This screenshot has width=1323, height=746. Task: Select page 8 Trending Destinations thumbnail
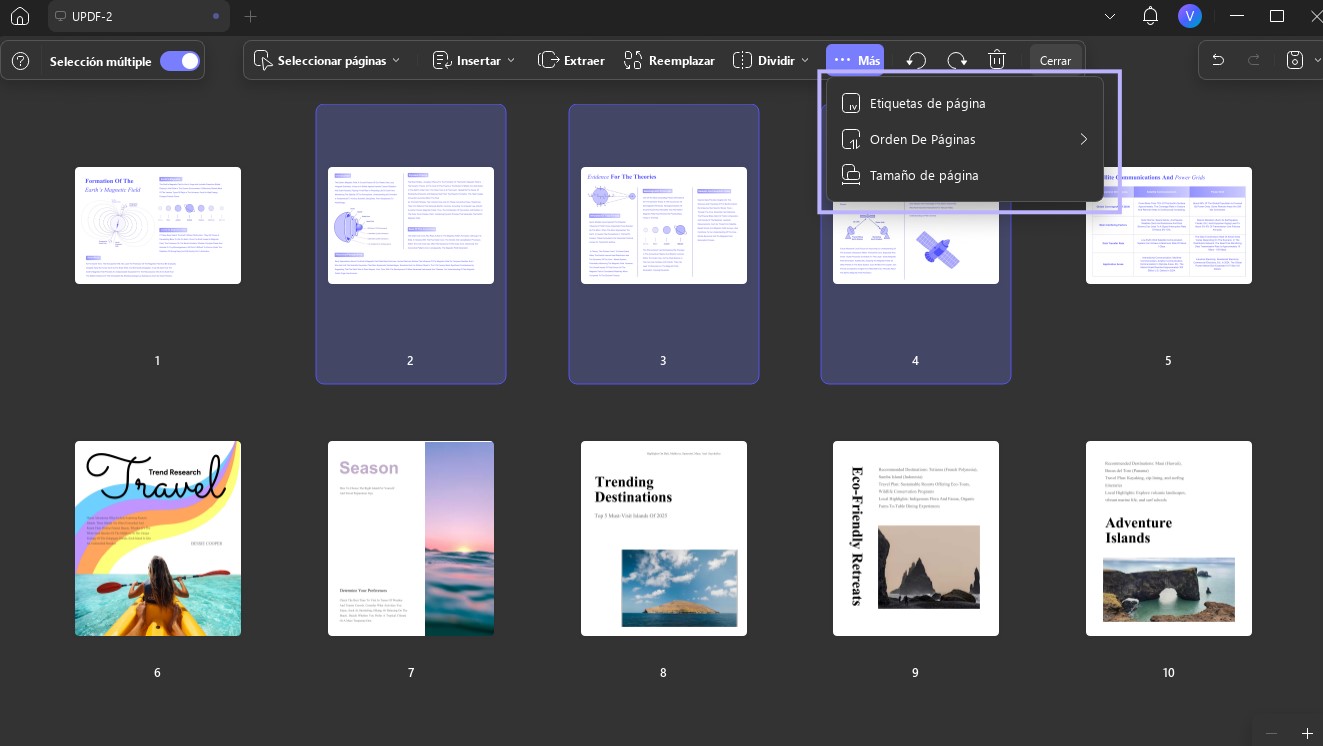(x=664, y=539)
